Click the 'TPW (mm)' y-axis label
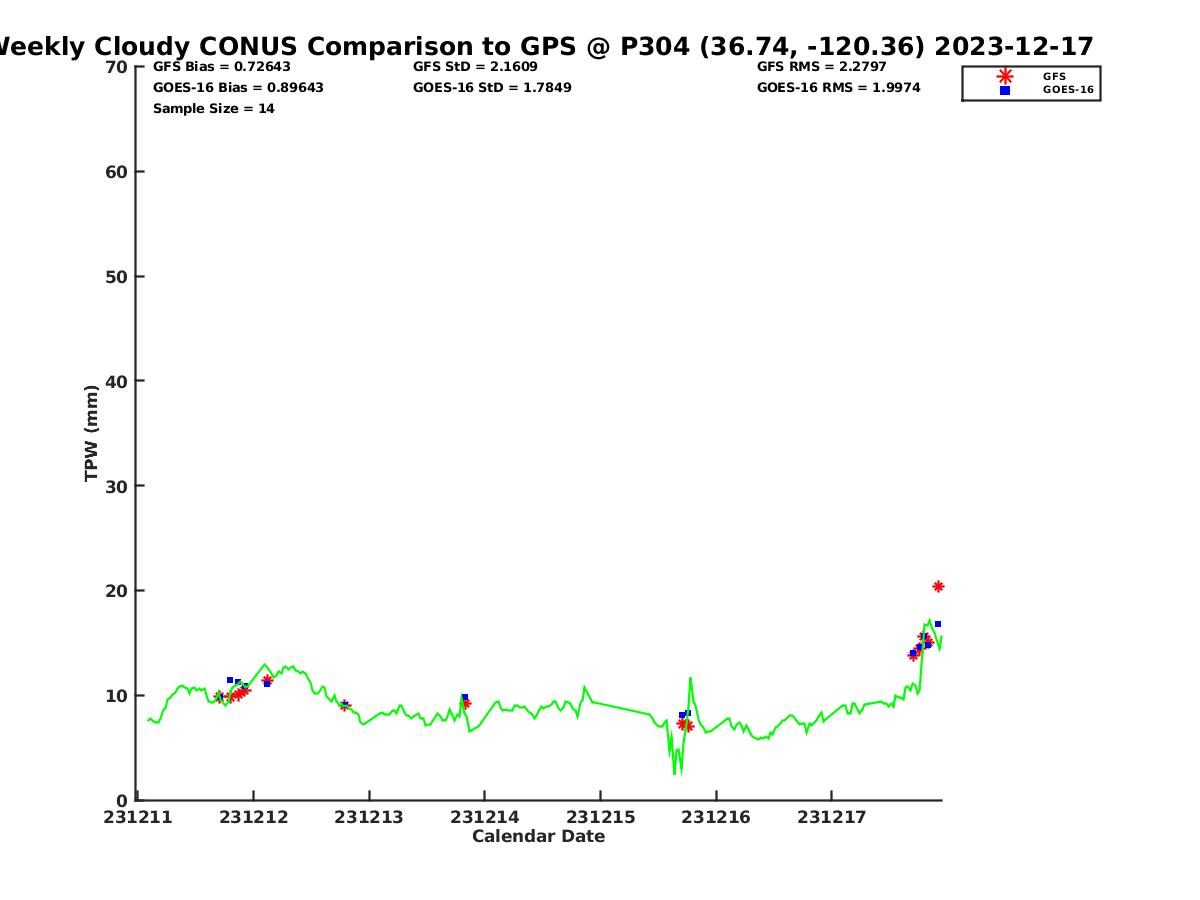The height and width of the screenshot is (900, 1200). 92,433
